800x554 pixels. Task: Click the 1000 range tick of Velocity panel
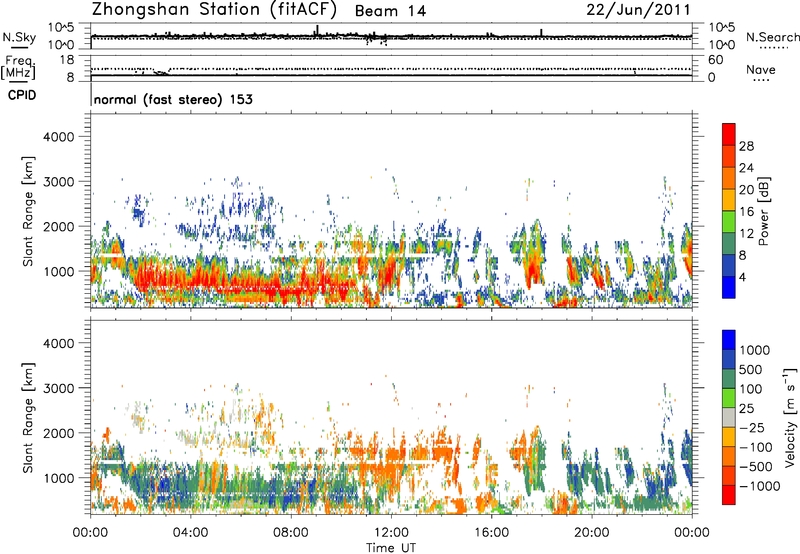coord(58,478)
